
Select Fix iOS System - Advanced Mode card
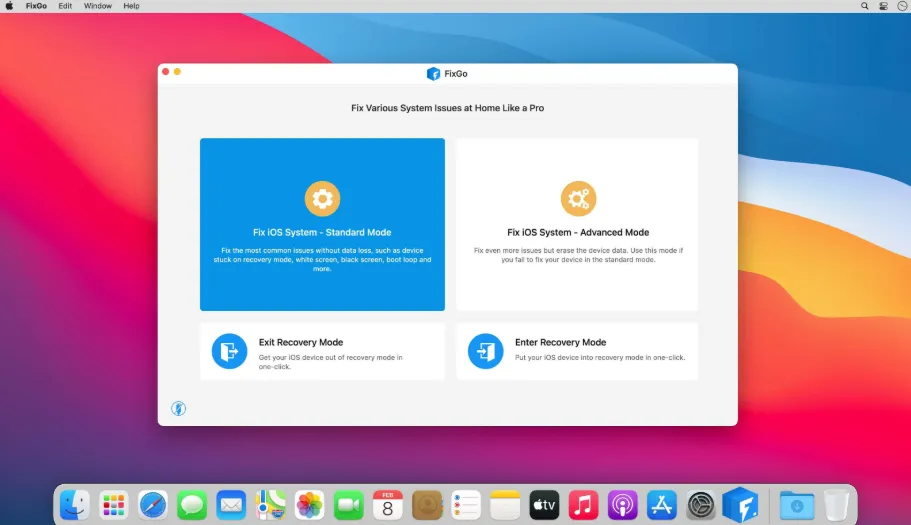(578, 224)
